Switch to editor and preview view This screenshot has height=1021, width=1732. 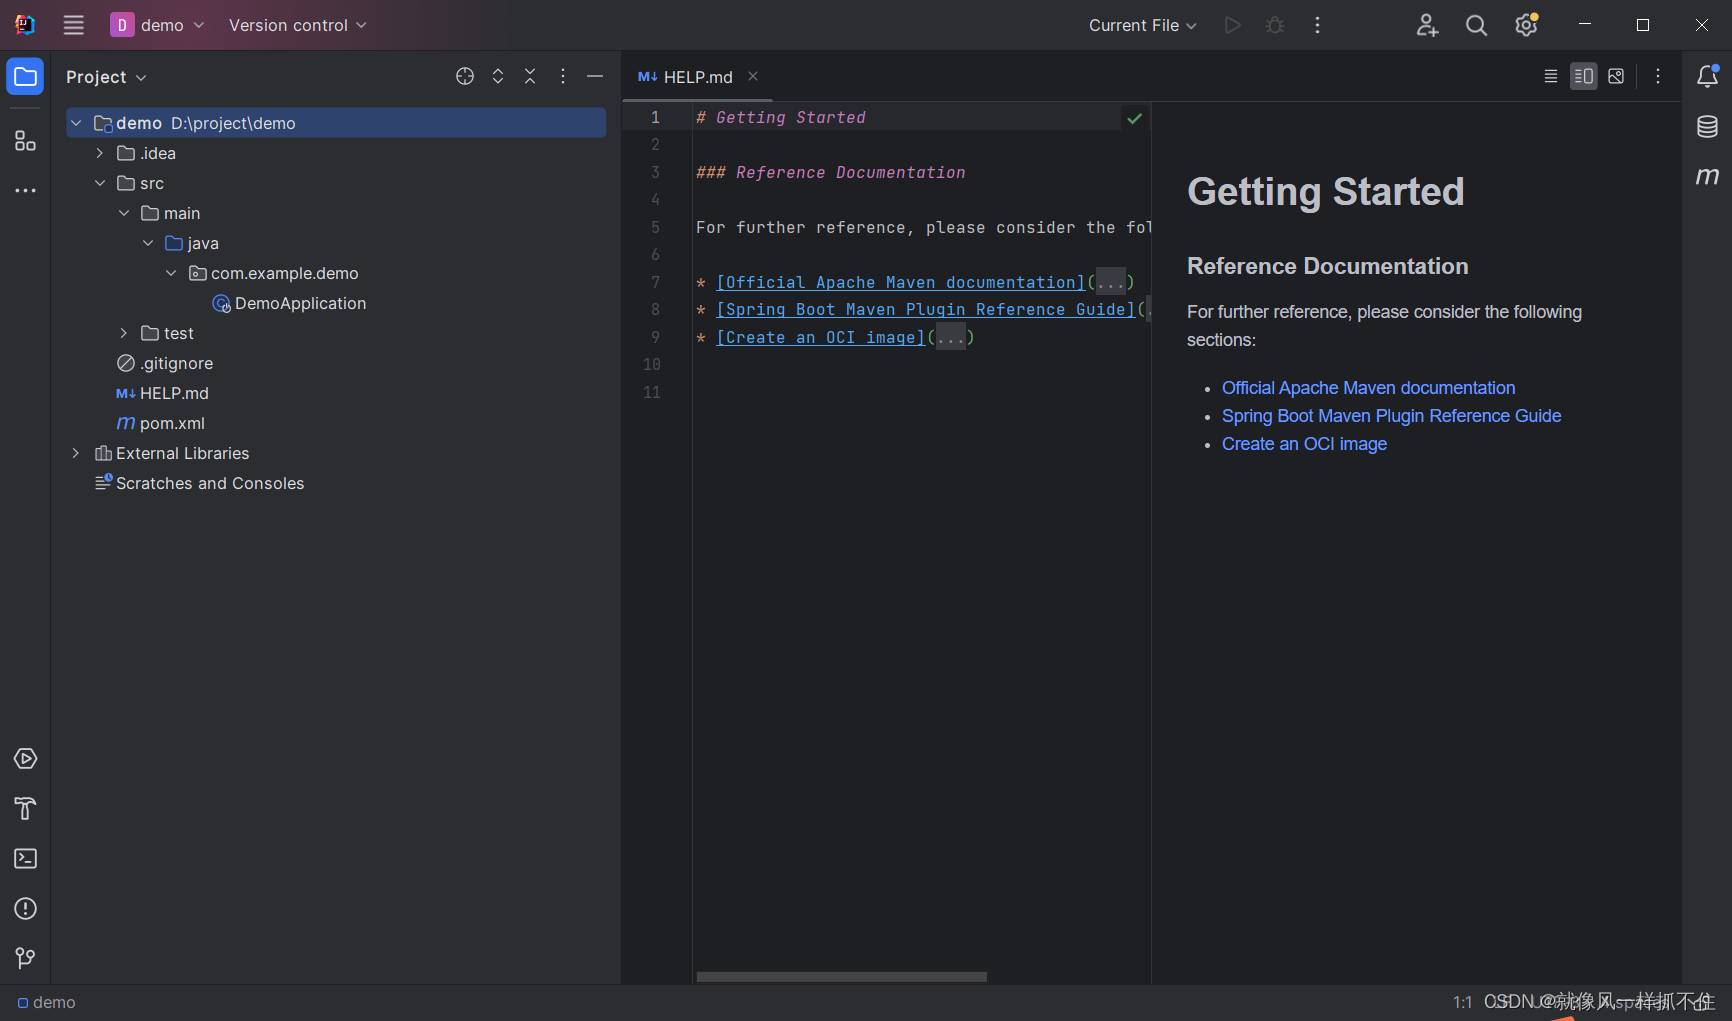pos(1584,76)
